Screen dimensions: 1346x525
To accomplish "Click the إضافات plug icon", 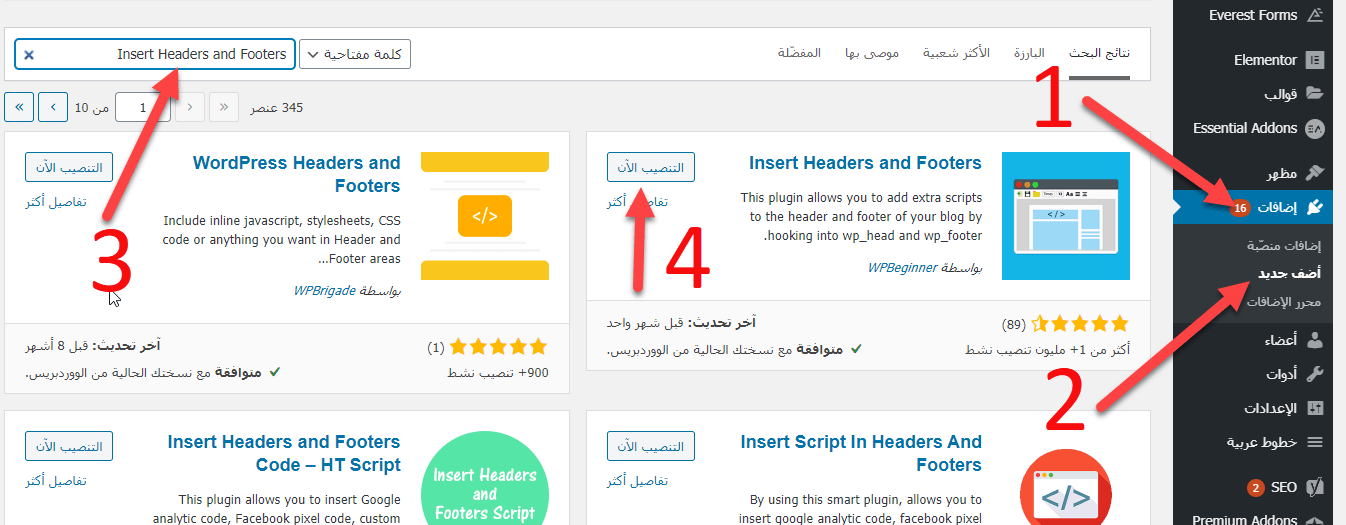I will (x=1315, y=207).
